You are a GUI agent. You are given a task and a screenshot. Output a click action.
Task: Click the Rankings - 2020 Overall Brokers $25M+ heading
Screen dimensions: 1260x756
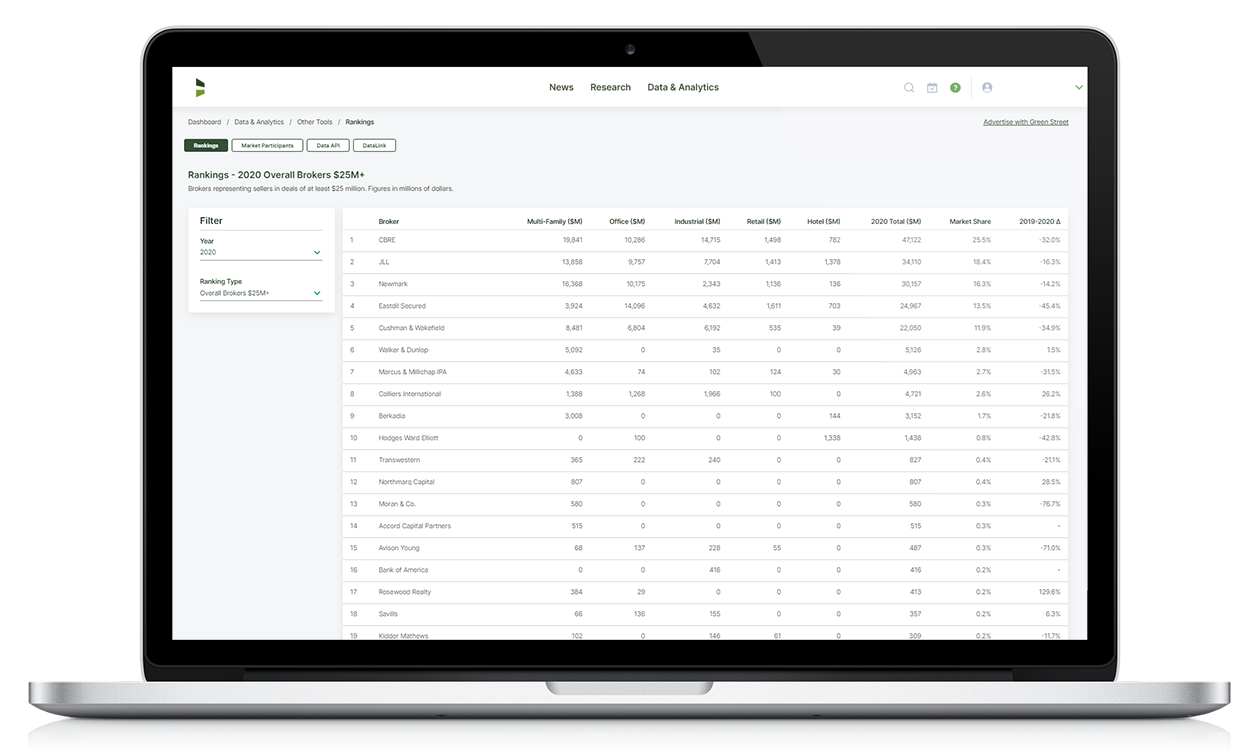[x=276, y=175]
